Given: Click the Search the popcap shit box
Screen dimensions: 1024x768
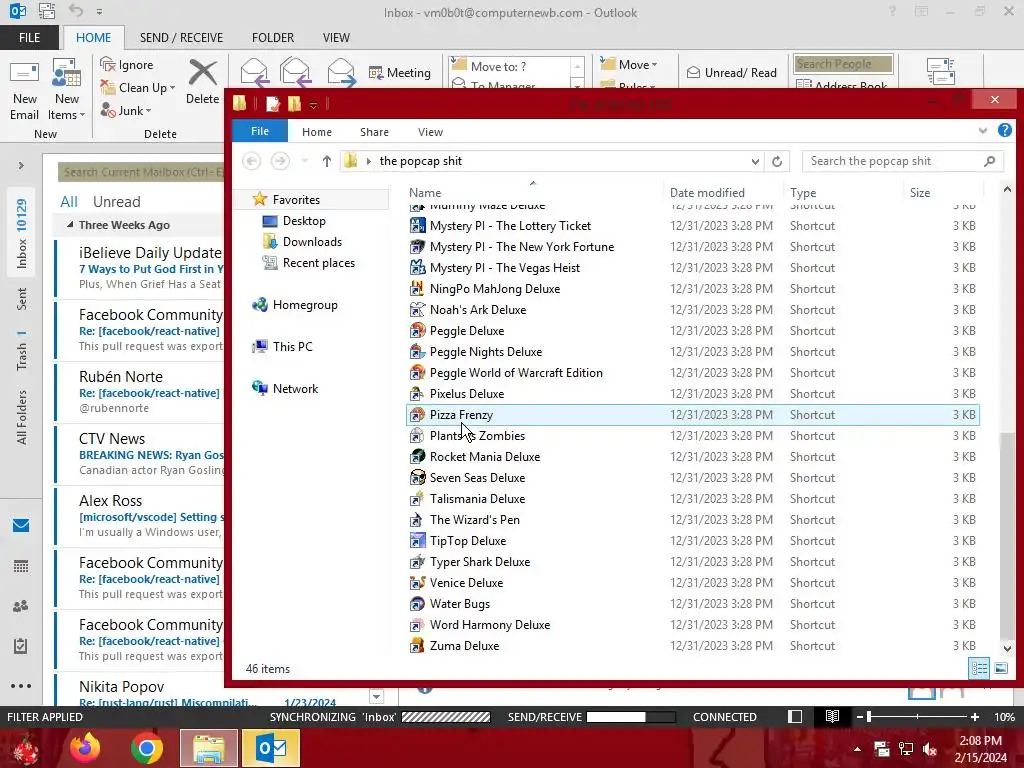Looking at the screenshot, I should coord(903,161).
